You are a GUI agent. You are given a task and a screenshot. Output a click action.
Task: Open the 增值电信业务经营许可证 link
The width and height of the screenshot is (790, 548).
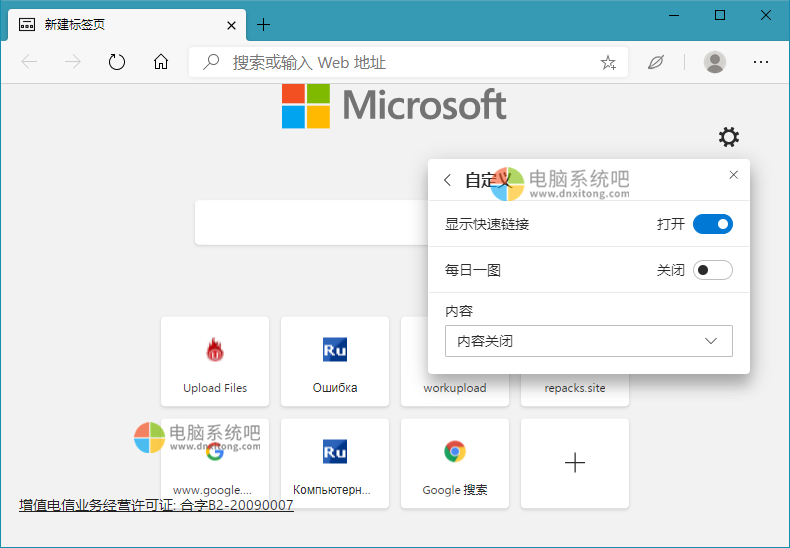(156, 505)
